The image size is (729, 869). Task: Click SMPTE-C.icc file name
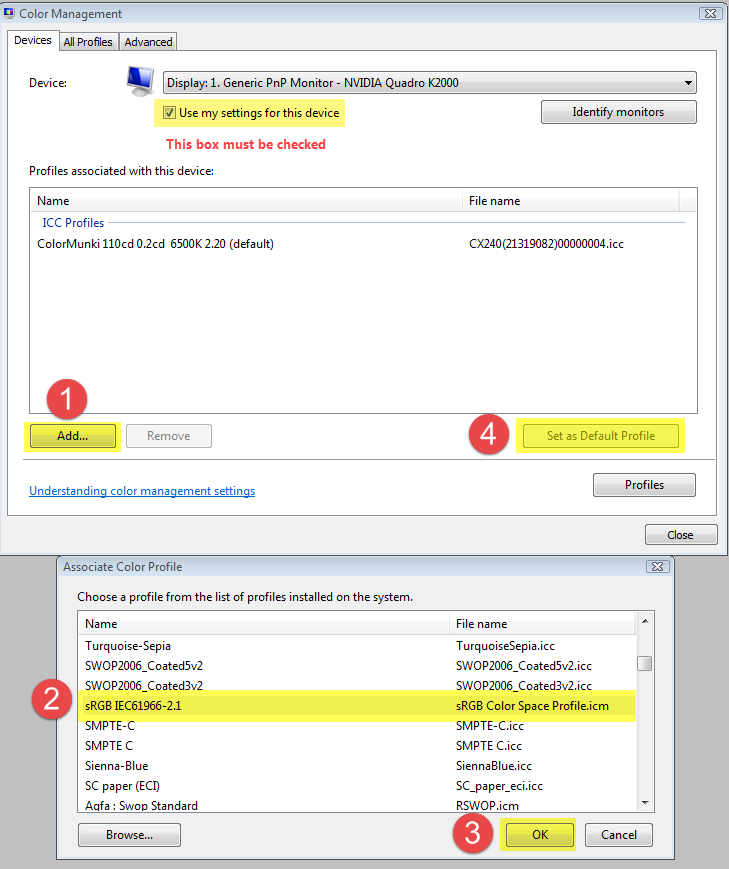click(490, 726)
